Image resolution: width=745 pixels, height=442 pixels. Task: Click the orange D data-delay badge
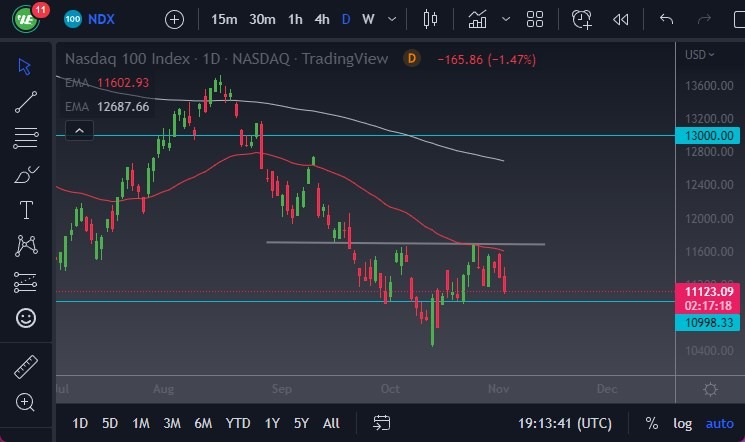point(412,58)
